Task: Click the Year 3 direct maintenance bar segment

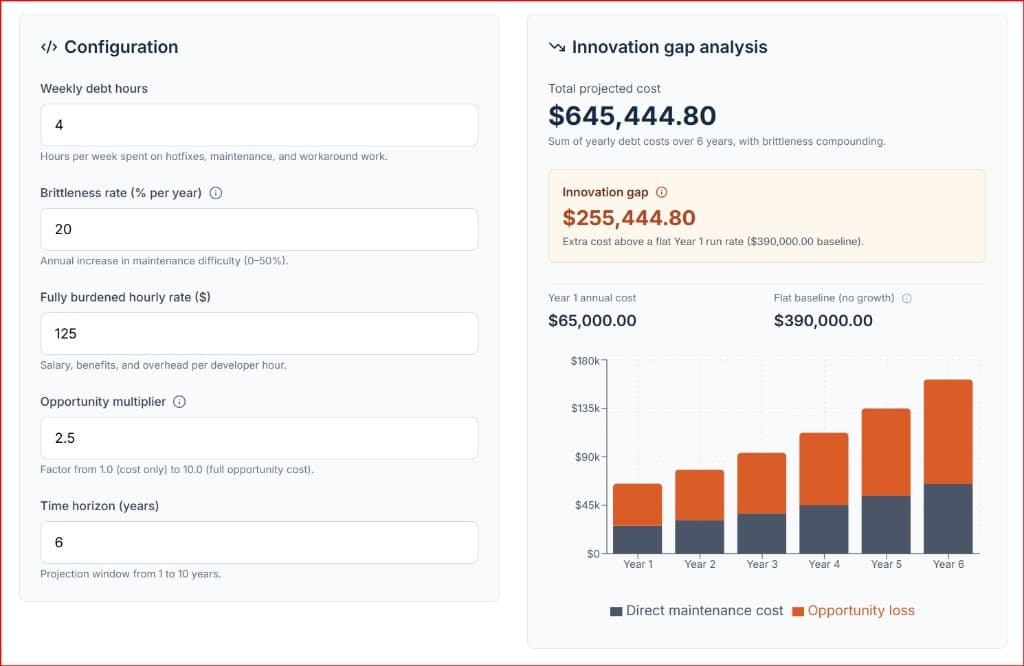Action: click(x=761, y=533)
